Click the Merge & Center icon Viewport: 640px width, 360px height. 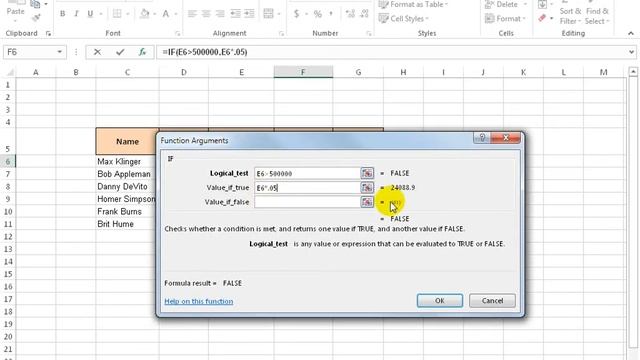(268, 14)
